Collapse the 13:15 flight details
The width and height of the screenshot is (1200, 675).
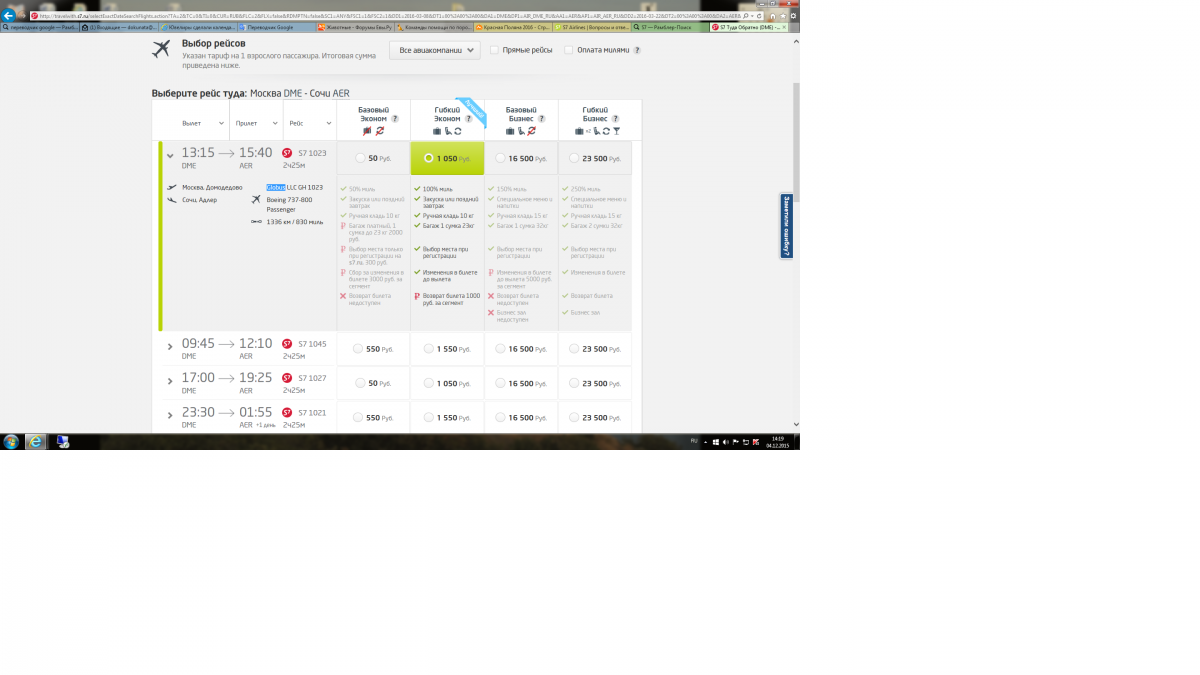click(170, 156)
